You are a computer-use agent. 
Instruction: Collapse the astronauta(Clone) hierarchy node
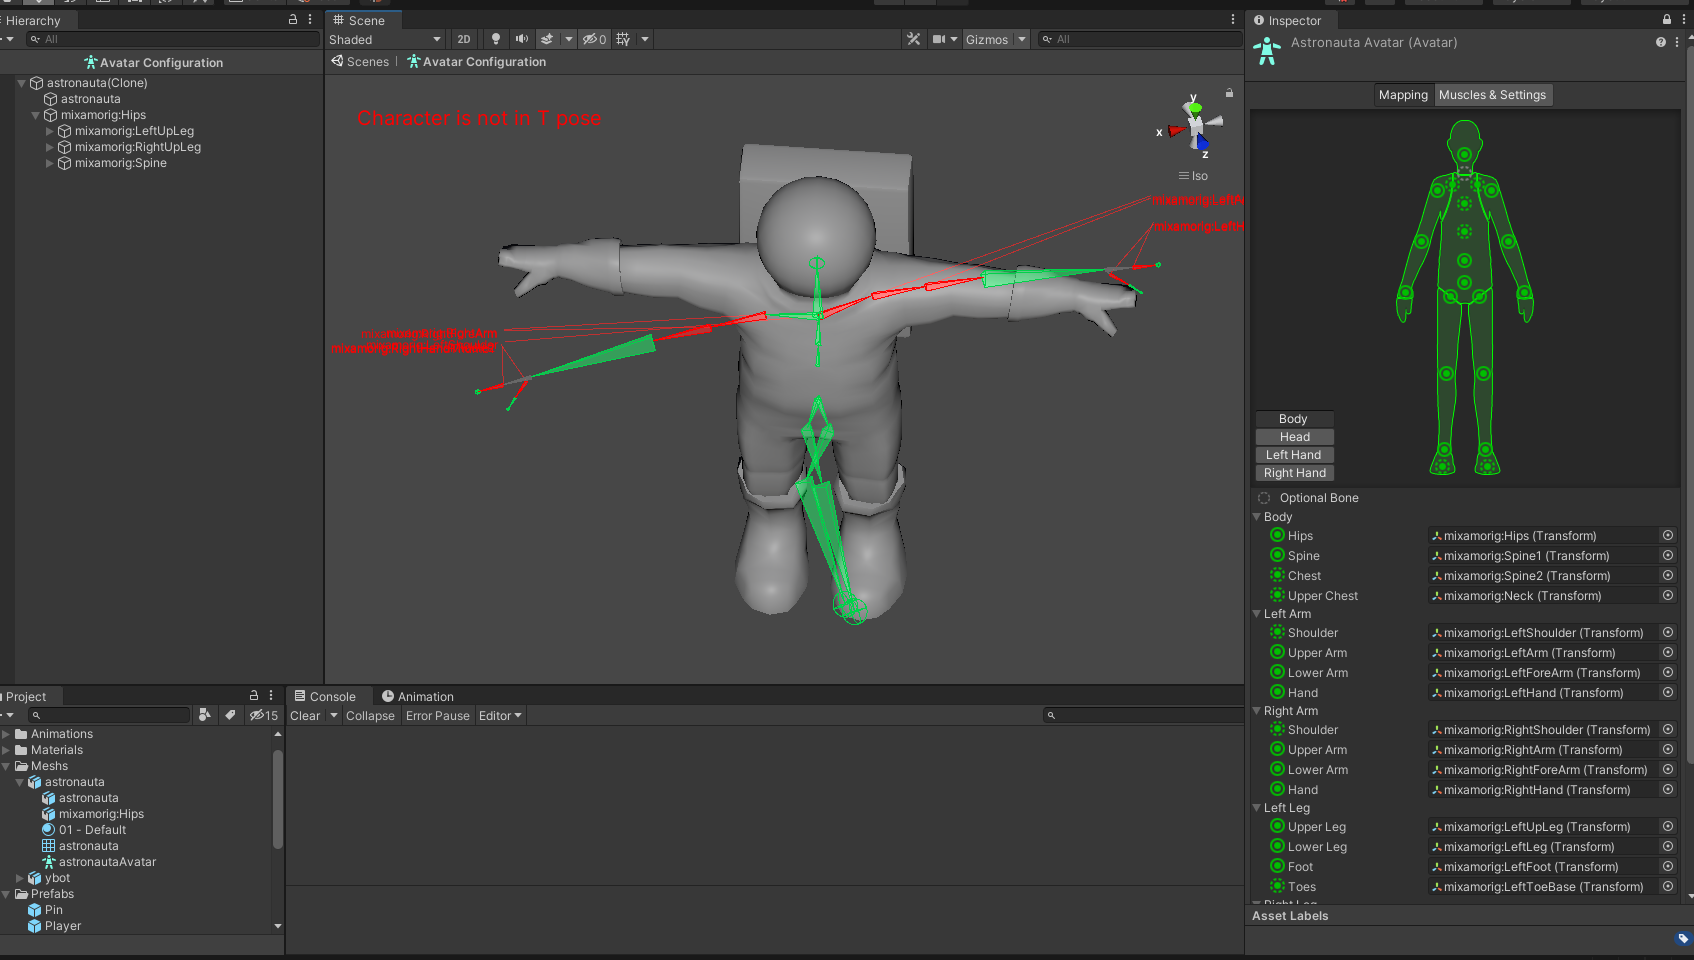[21, 83]
